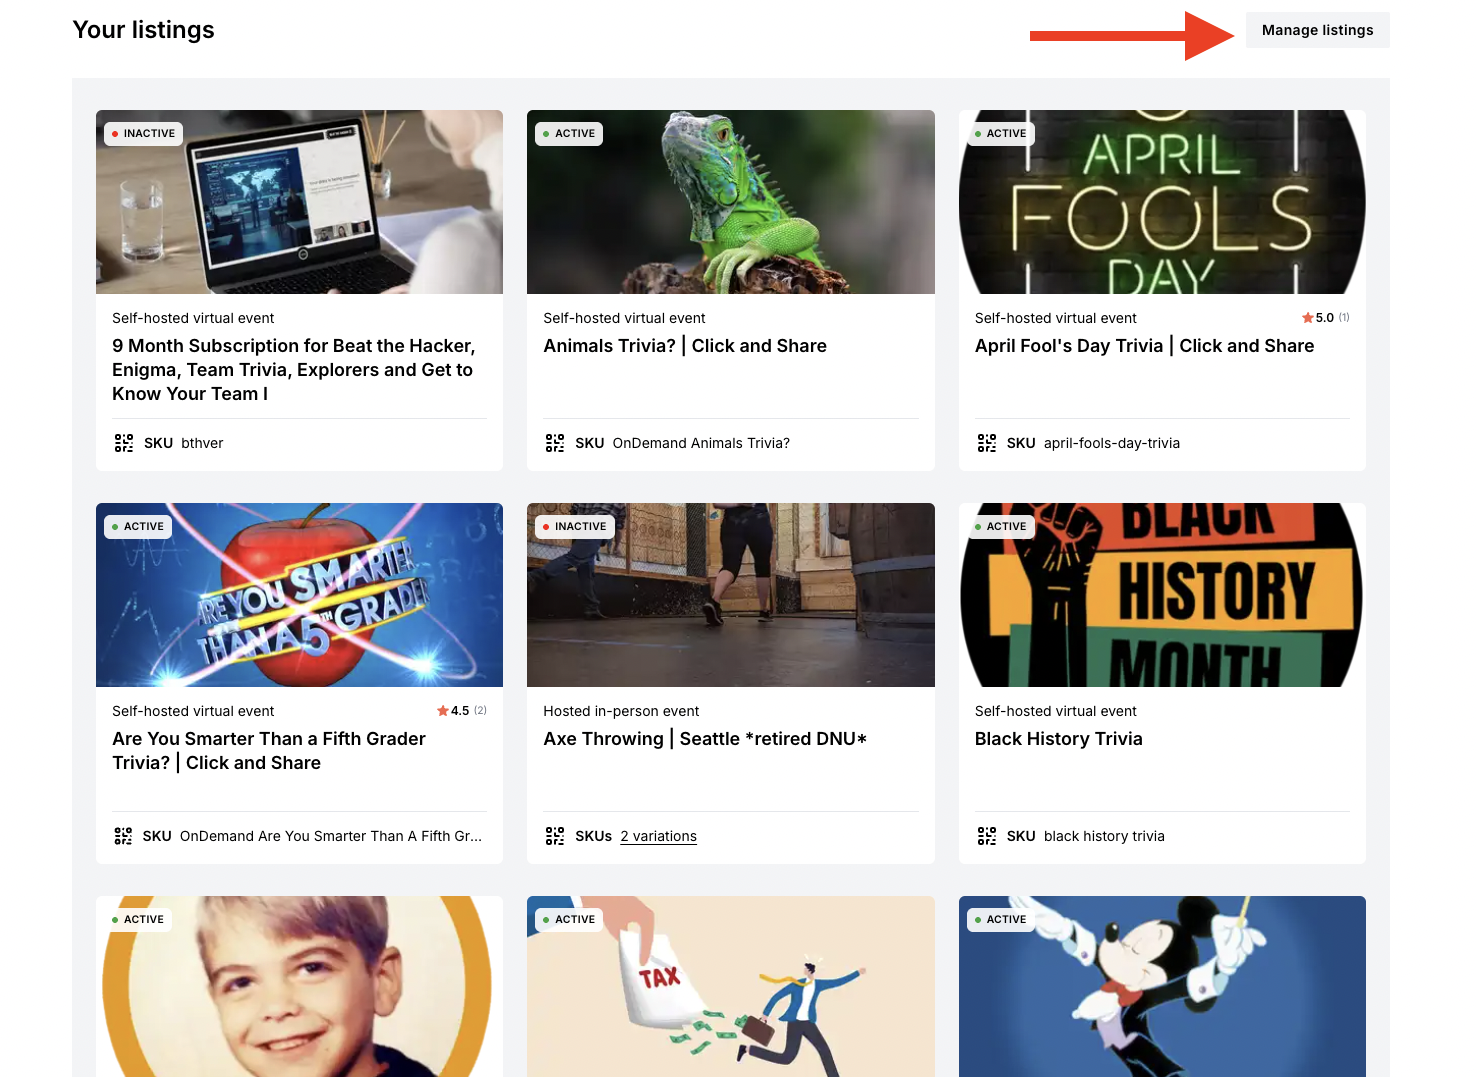Click the ACTIVE badge on the Mickey Mouse card

point(1000,919)
